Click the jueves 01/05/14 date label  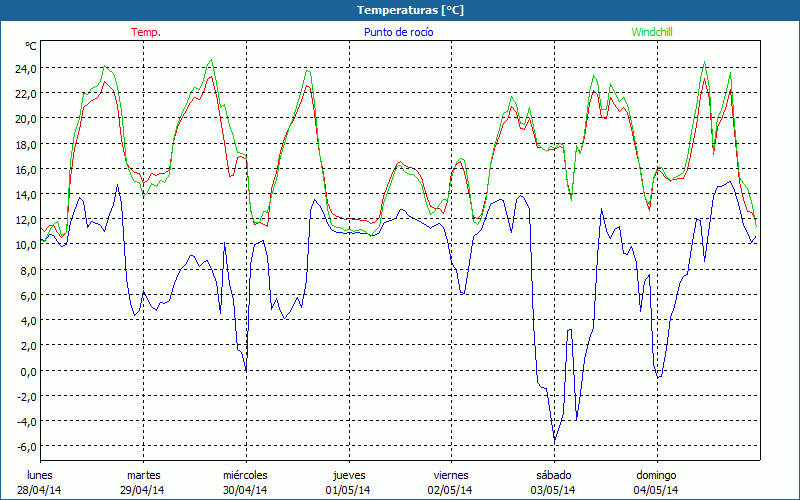(x=348, y=482)
